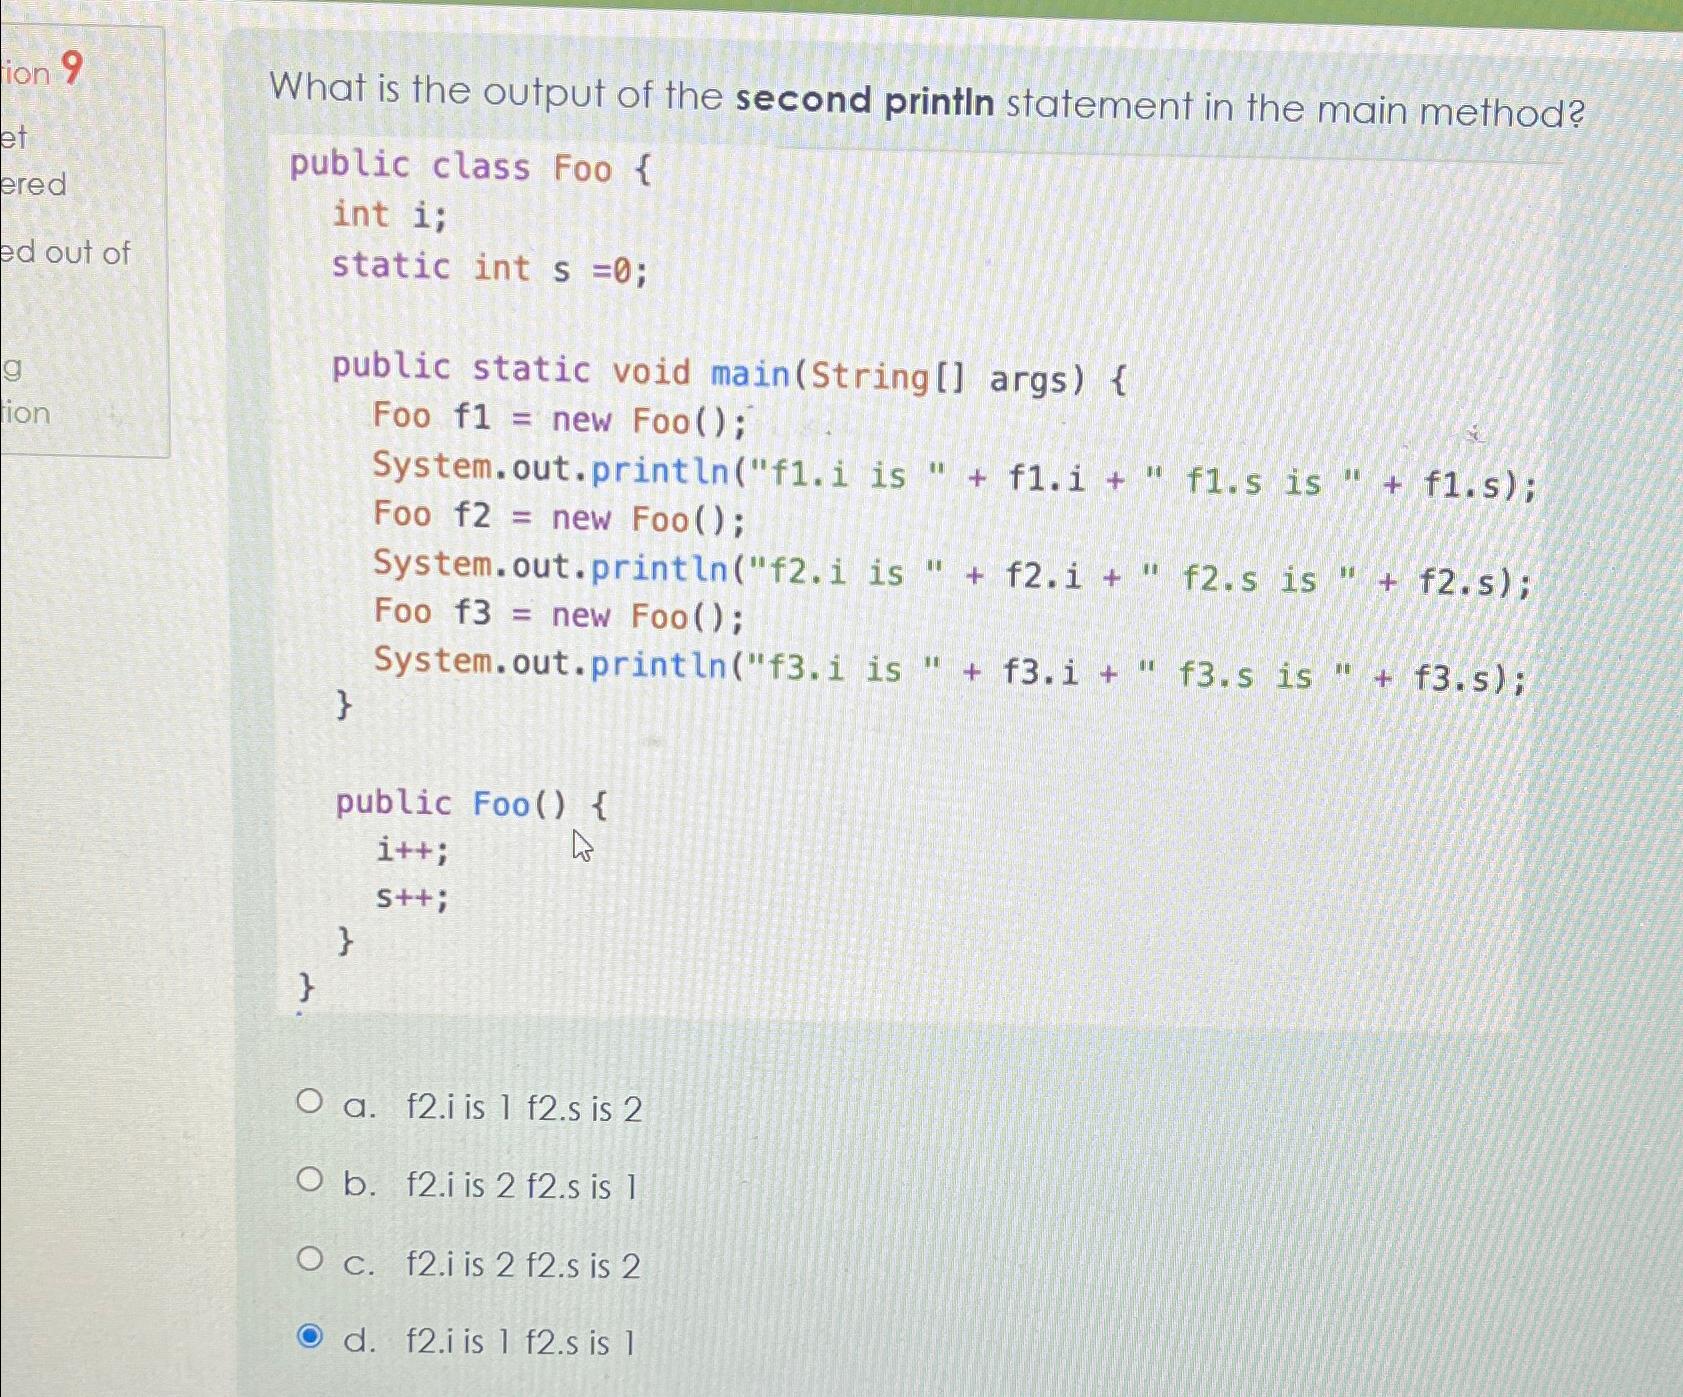Click the 'Foo f3 = new Foo();' line
Screen dimensions: 1683x1397
(556, 614)
